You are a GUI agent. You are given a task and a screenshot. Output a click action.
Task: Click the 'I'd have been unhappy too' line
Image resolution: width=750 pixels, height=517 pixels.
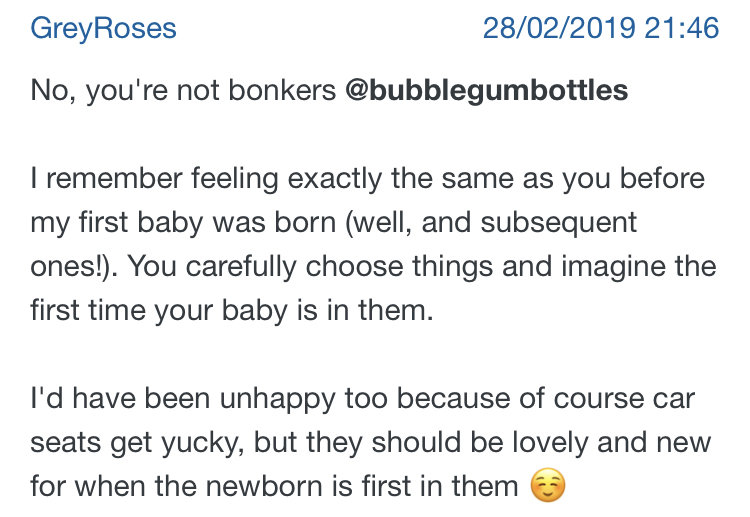[363, 398]
